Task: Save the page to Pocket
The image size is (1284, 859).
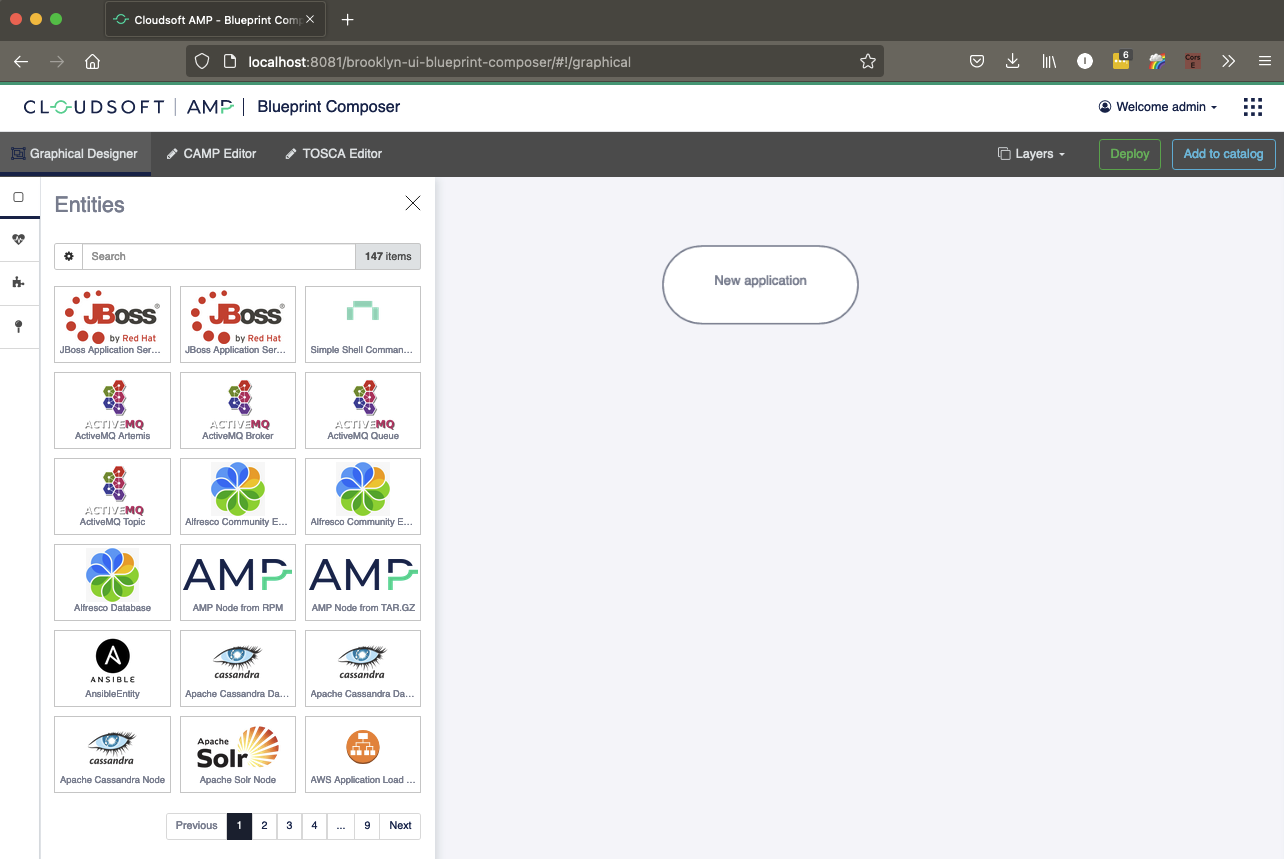Action: 977,61
